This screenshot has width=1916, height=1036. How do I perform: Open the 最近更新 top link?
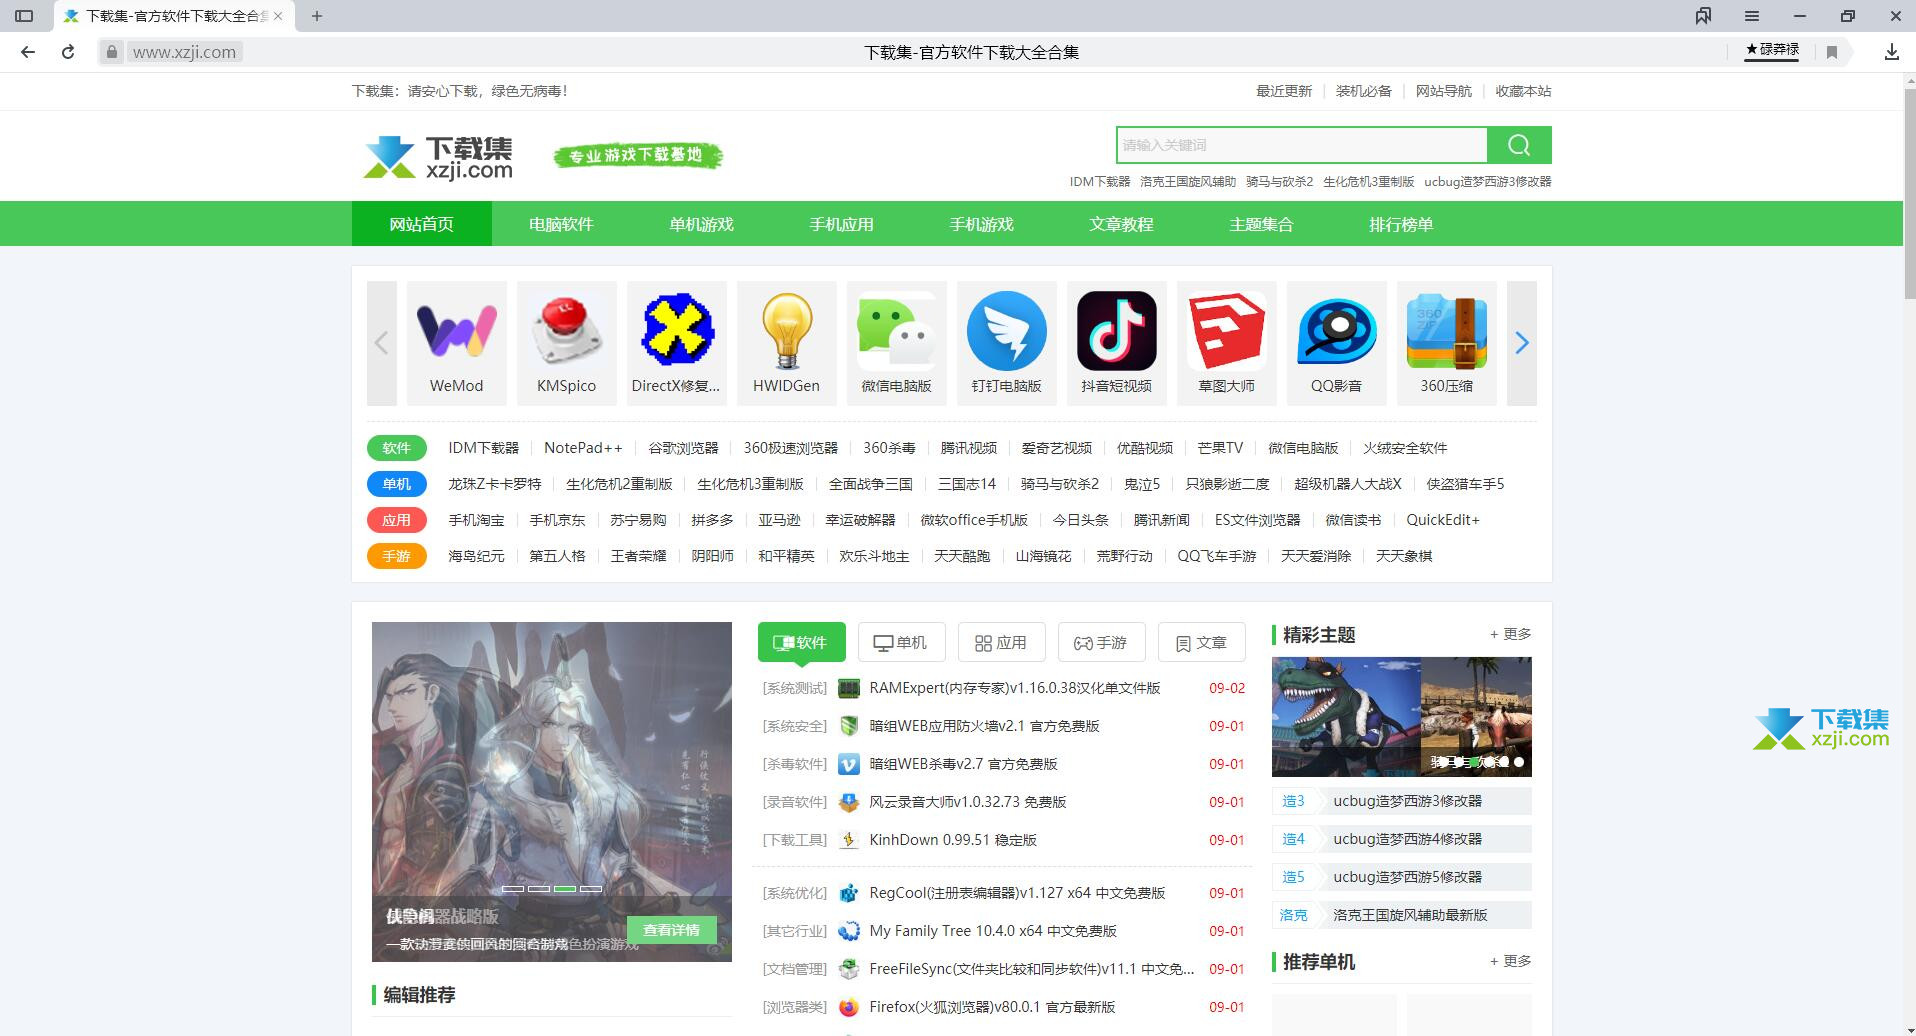click(1284, 91)
